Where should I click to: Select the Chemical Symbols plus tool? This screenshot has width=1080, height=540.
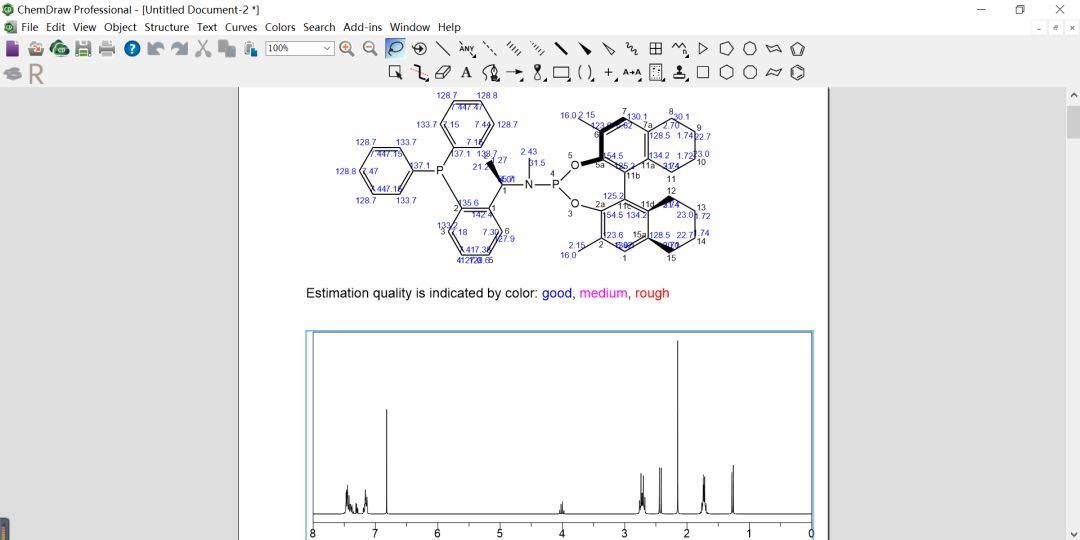point(609,72)
